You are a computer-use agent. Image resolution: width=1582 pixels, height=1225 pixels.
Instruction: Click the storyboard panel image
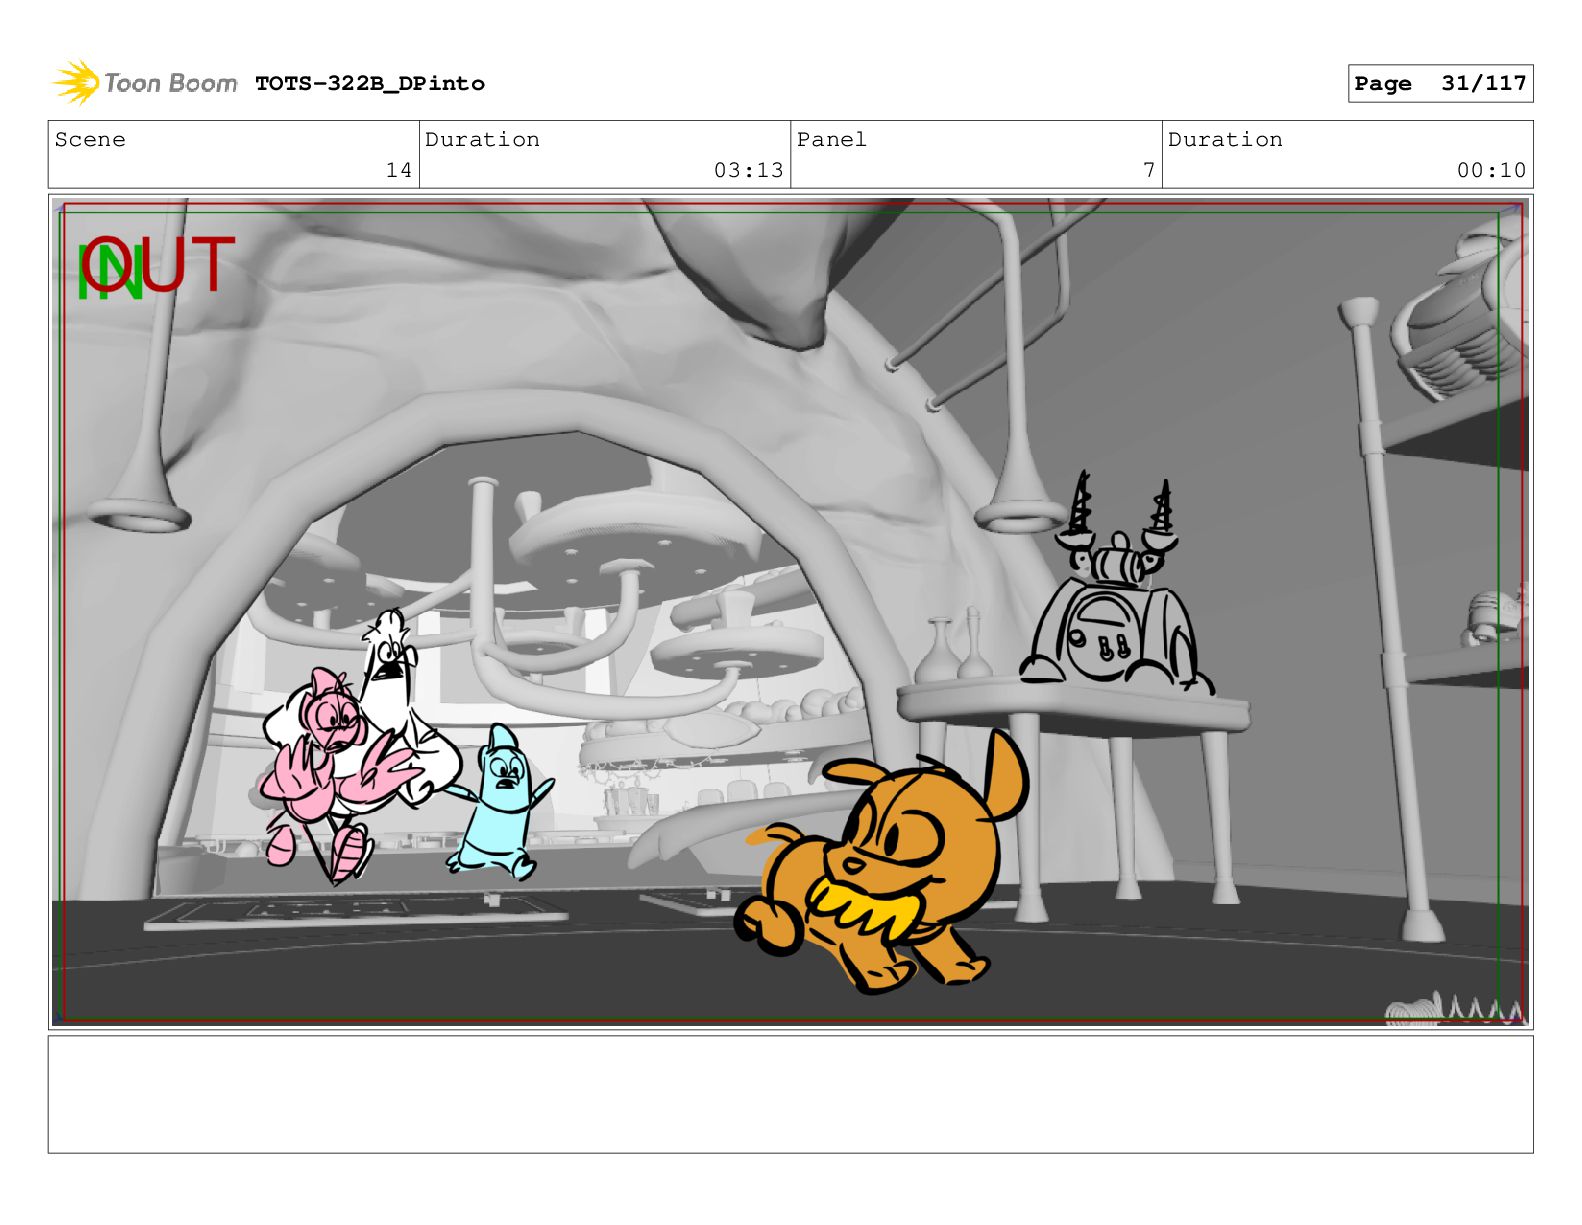tap(790, 612)
